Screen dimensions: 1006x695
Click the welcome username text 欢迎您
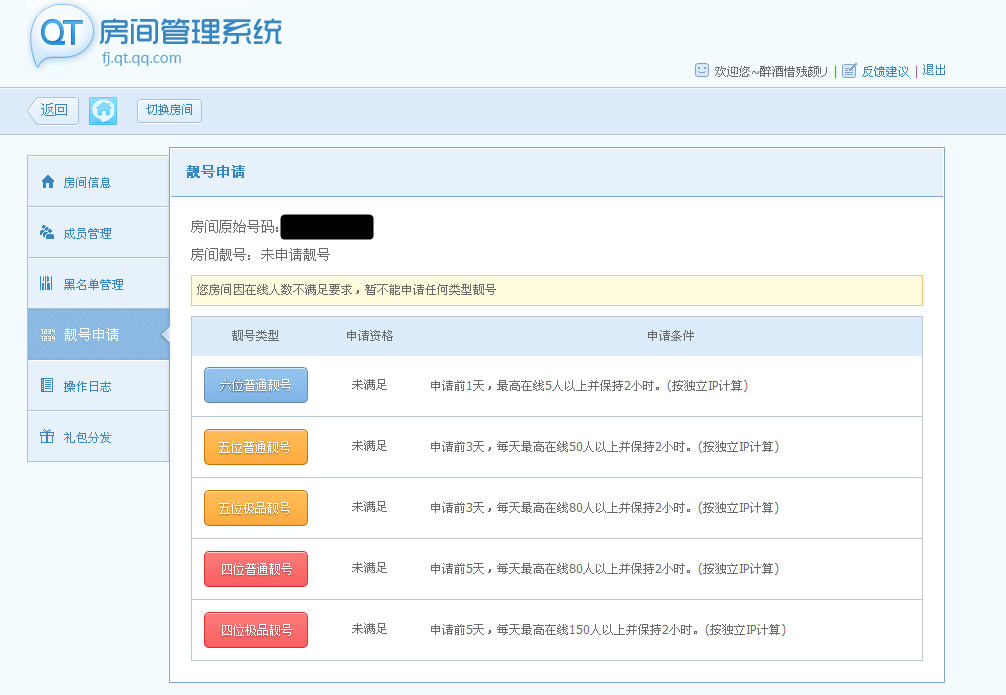point(771,71)
